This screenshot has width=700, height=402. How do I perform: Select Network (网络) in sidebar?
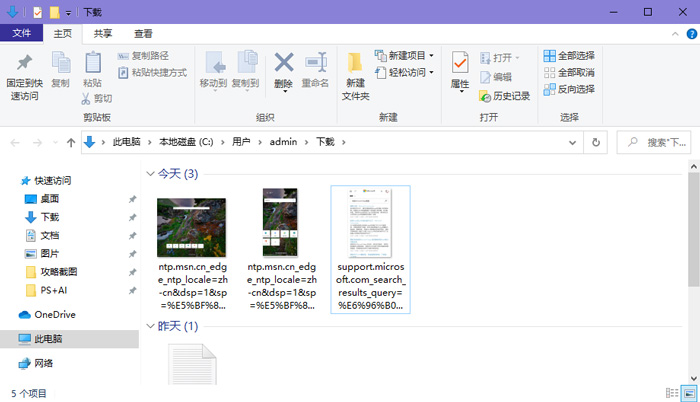(x=36, y=363)
